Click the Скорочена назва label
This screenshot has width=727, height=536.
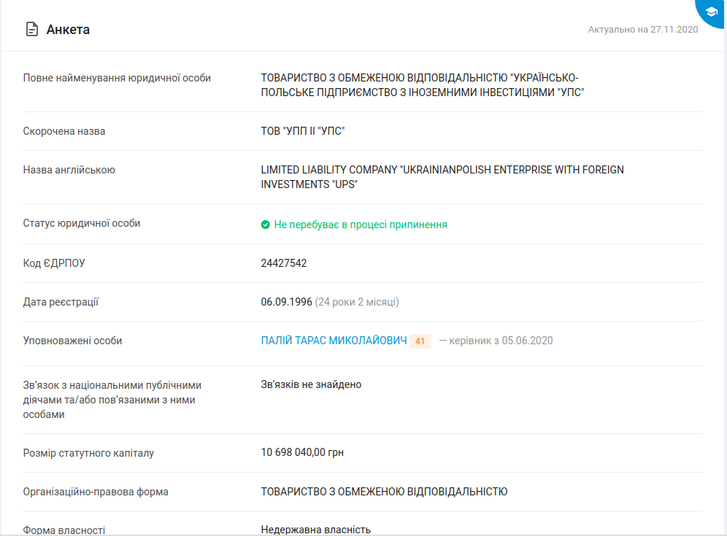click(64, 131)
